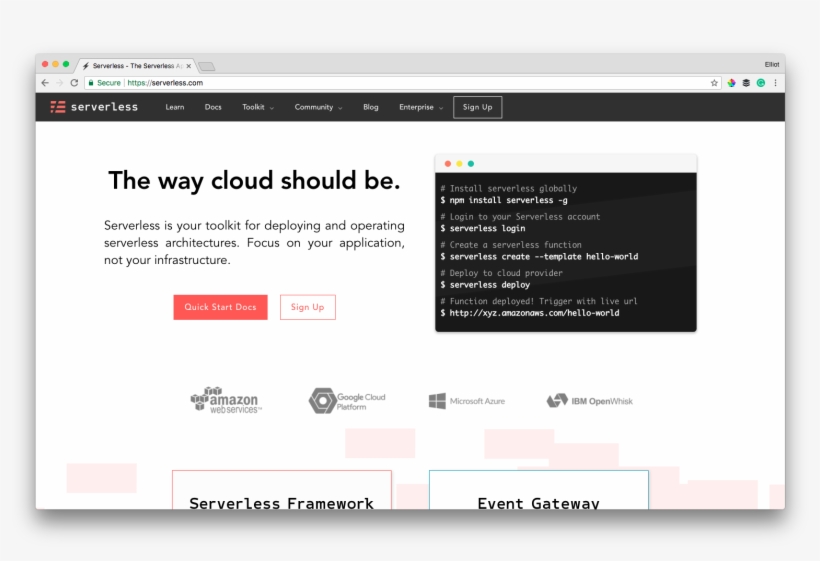This screenshot has width=820, height=561.
Task: Click the xyz.amazonaws.com/hello-world URL text
Action: [x=534, y=313]
